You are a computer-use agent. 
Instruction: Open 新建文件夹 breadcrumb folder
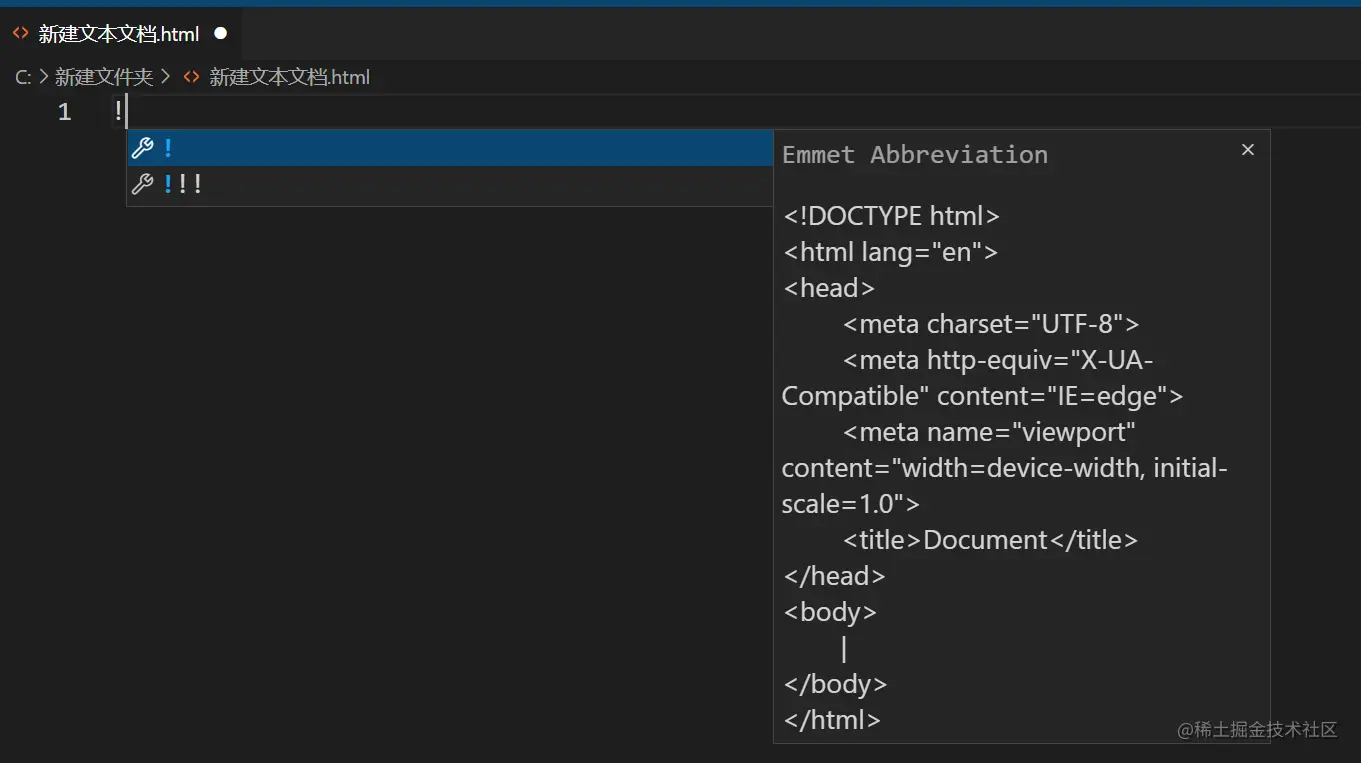104,77
